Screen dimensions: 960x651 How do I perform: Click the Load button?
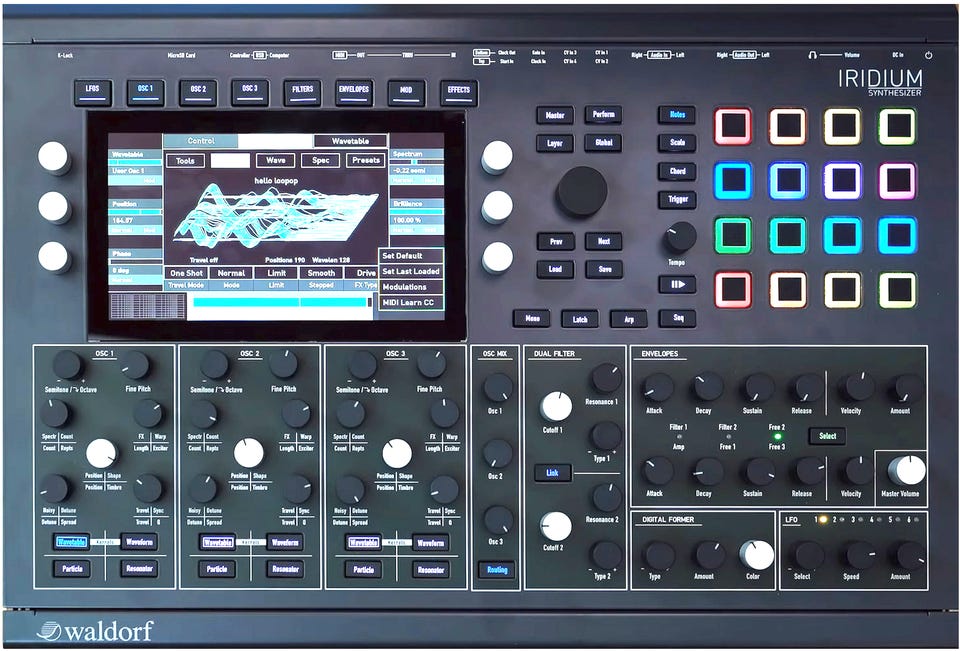point(555,269)
